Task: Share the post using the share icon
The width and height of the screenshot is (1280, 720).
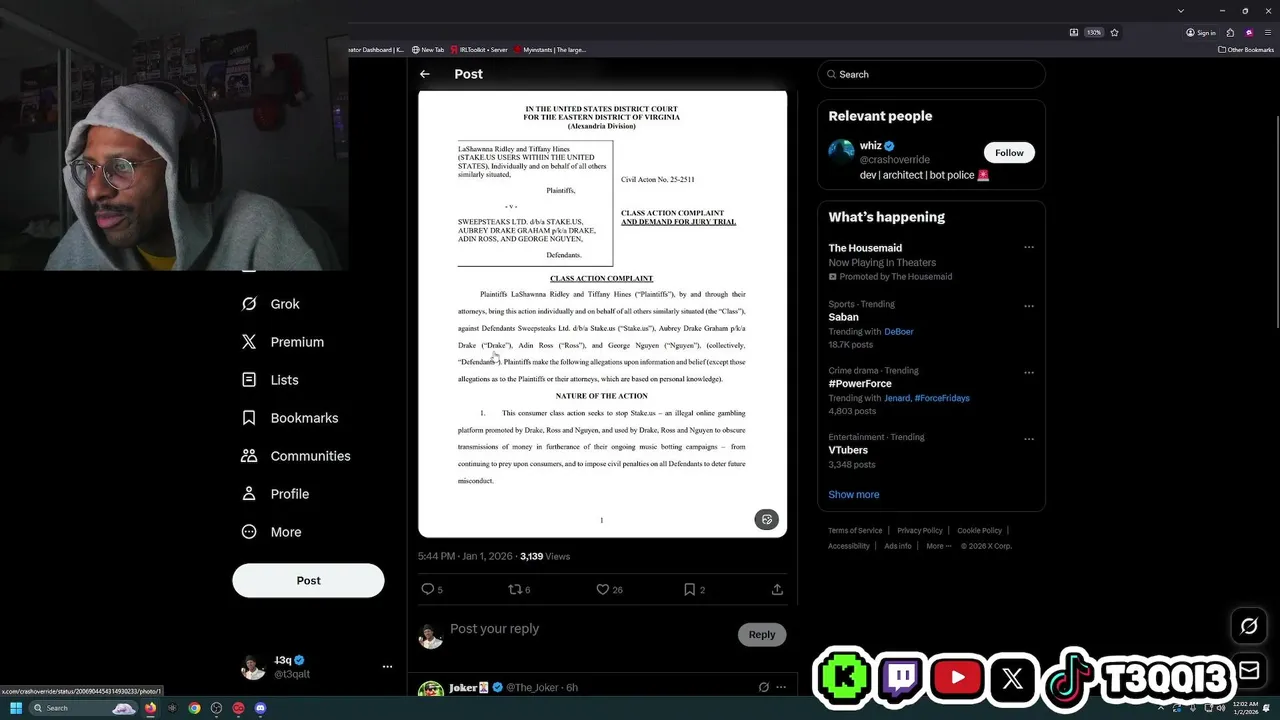Action: (777, 590)
